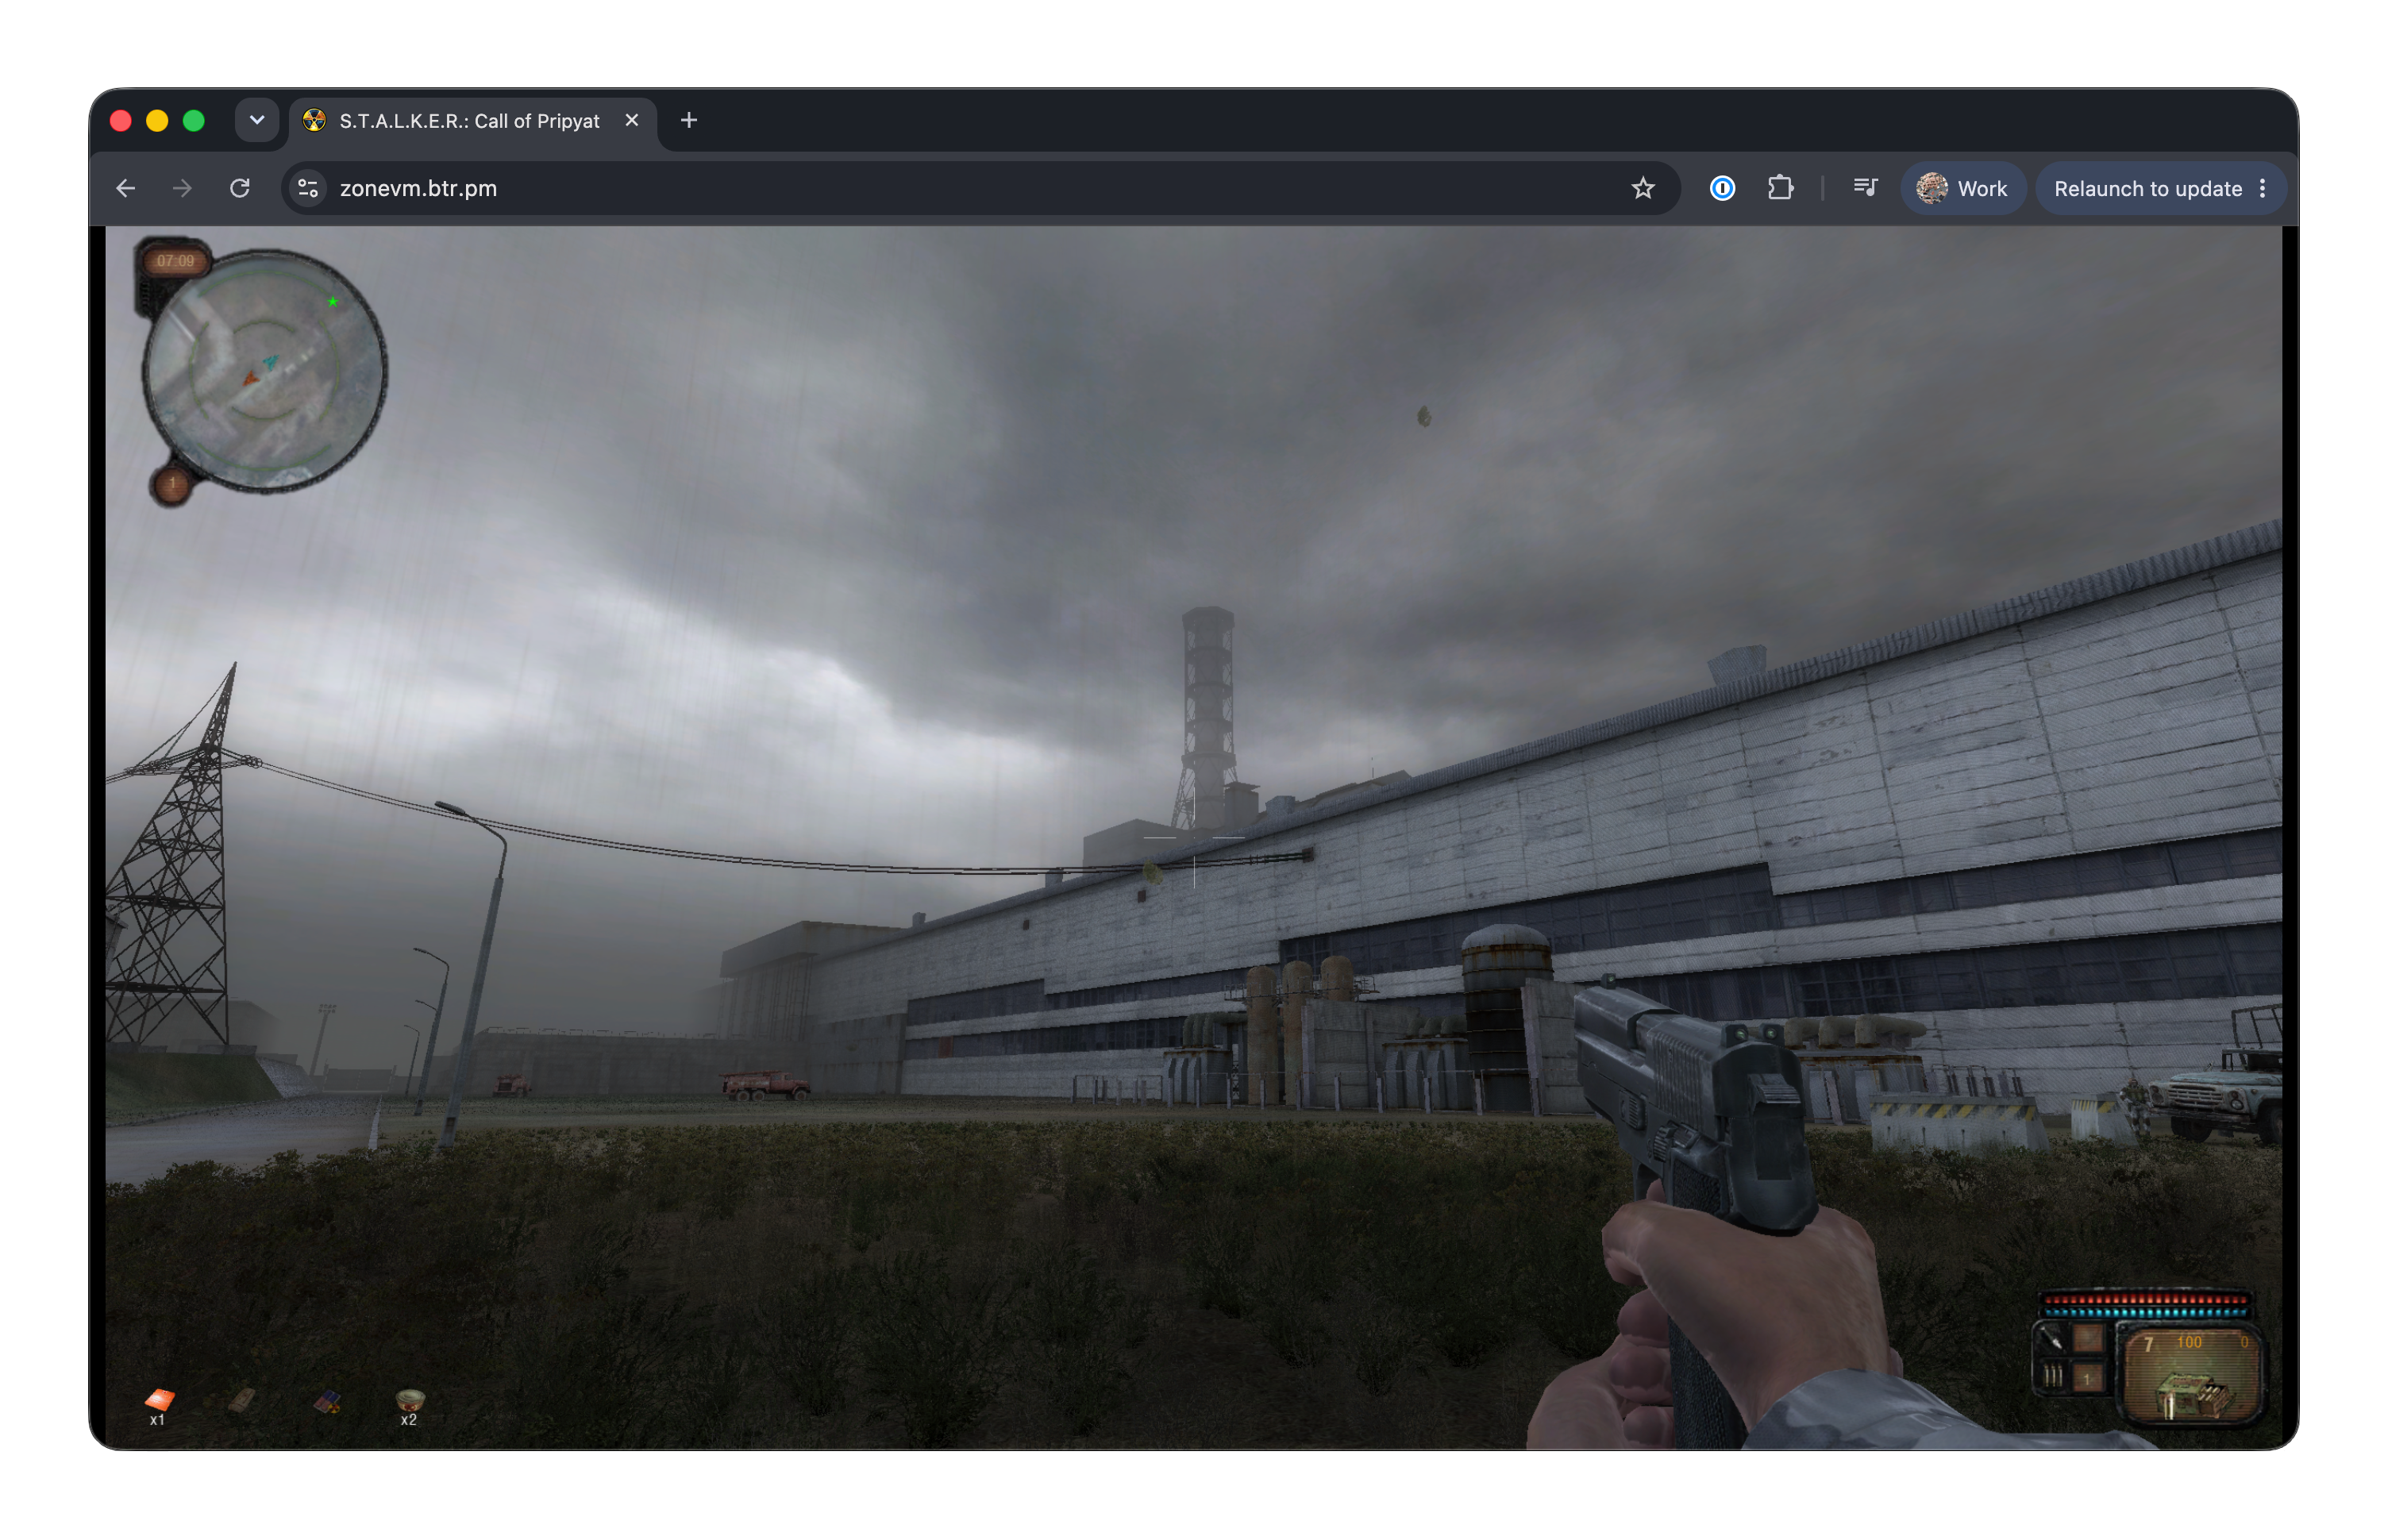Screen dimensions: 2388x1540
Task: Open a new tab with the plus button
Action: [x=689, y=121]
